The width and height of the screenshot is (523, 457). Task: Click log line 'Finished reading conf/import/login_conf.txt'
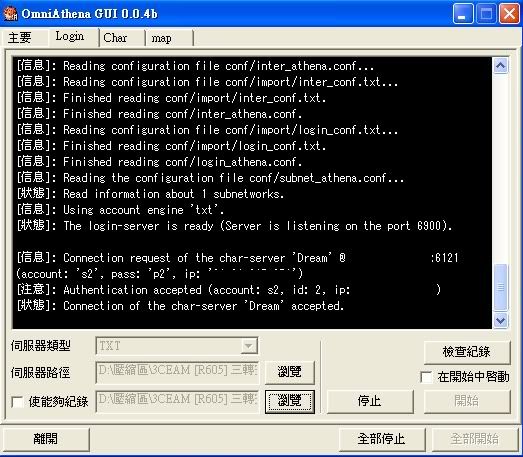point(171,146)
